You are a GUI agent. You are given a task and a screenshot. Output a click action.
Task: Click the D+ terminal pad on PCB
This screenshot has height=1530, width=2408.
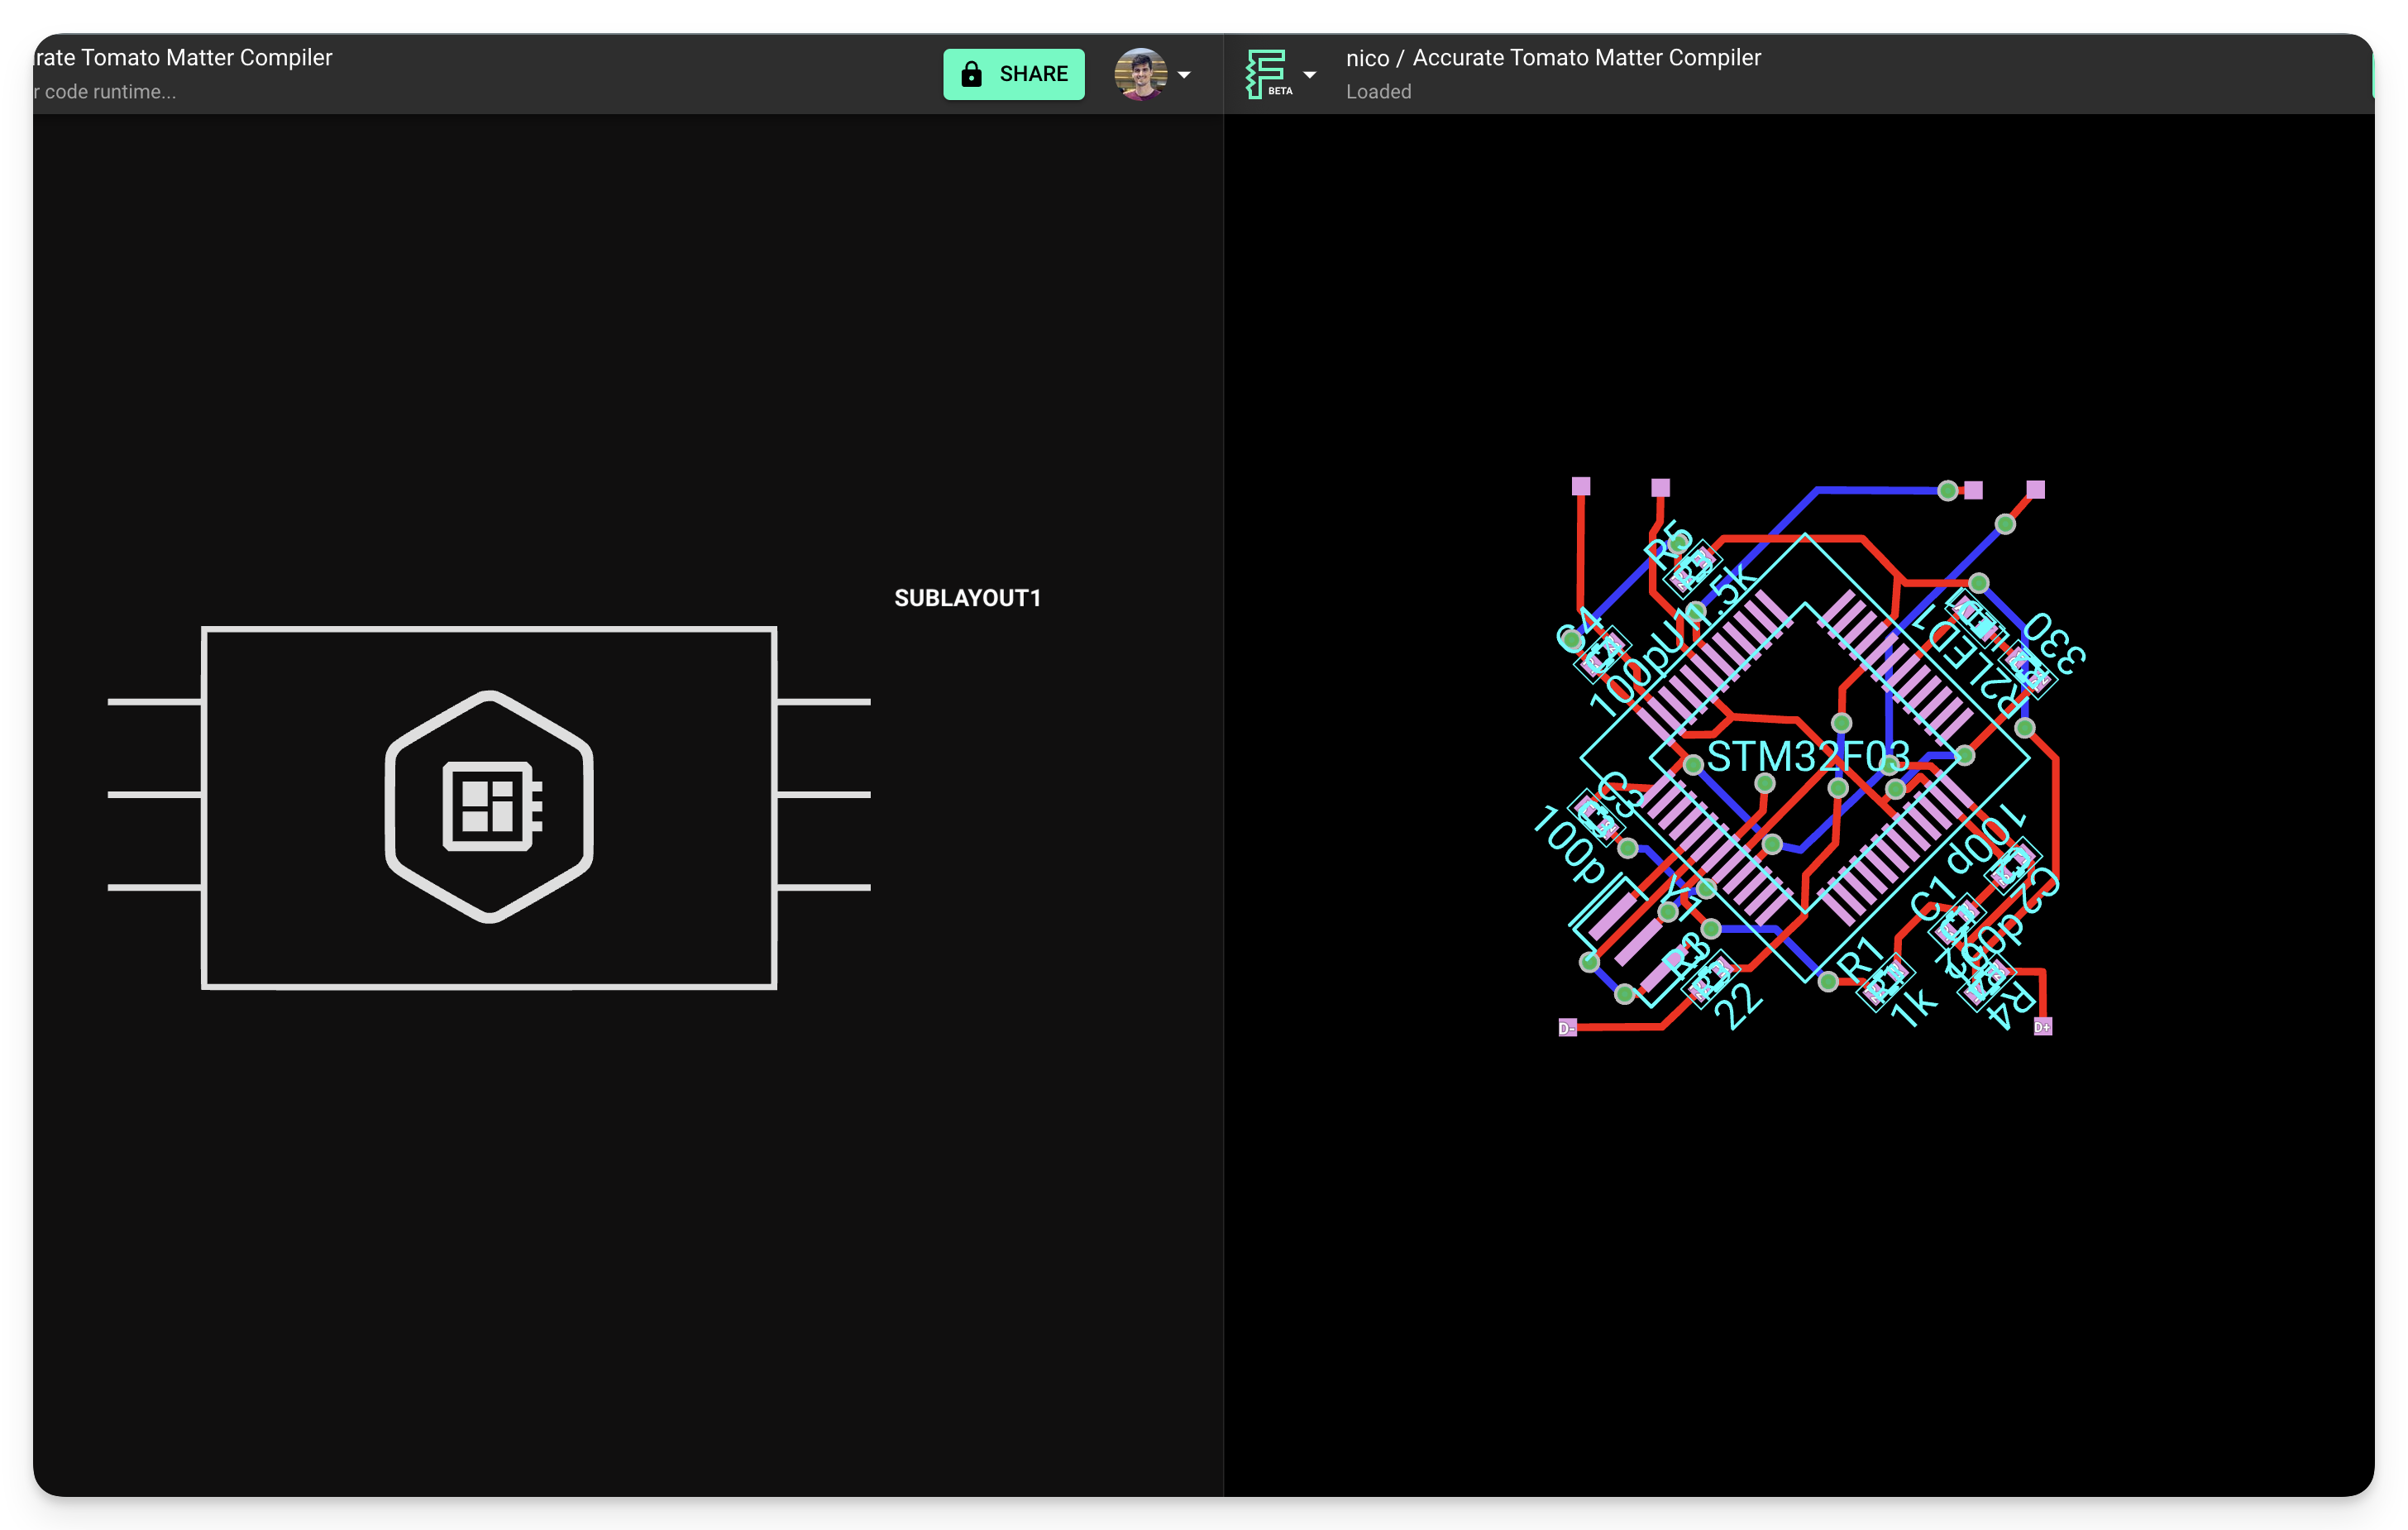2042,1027
